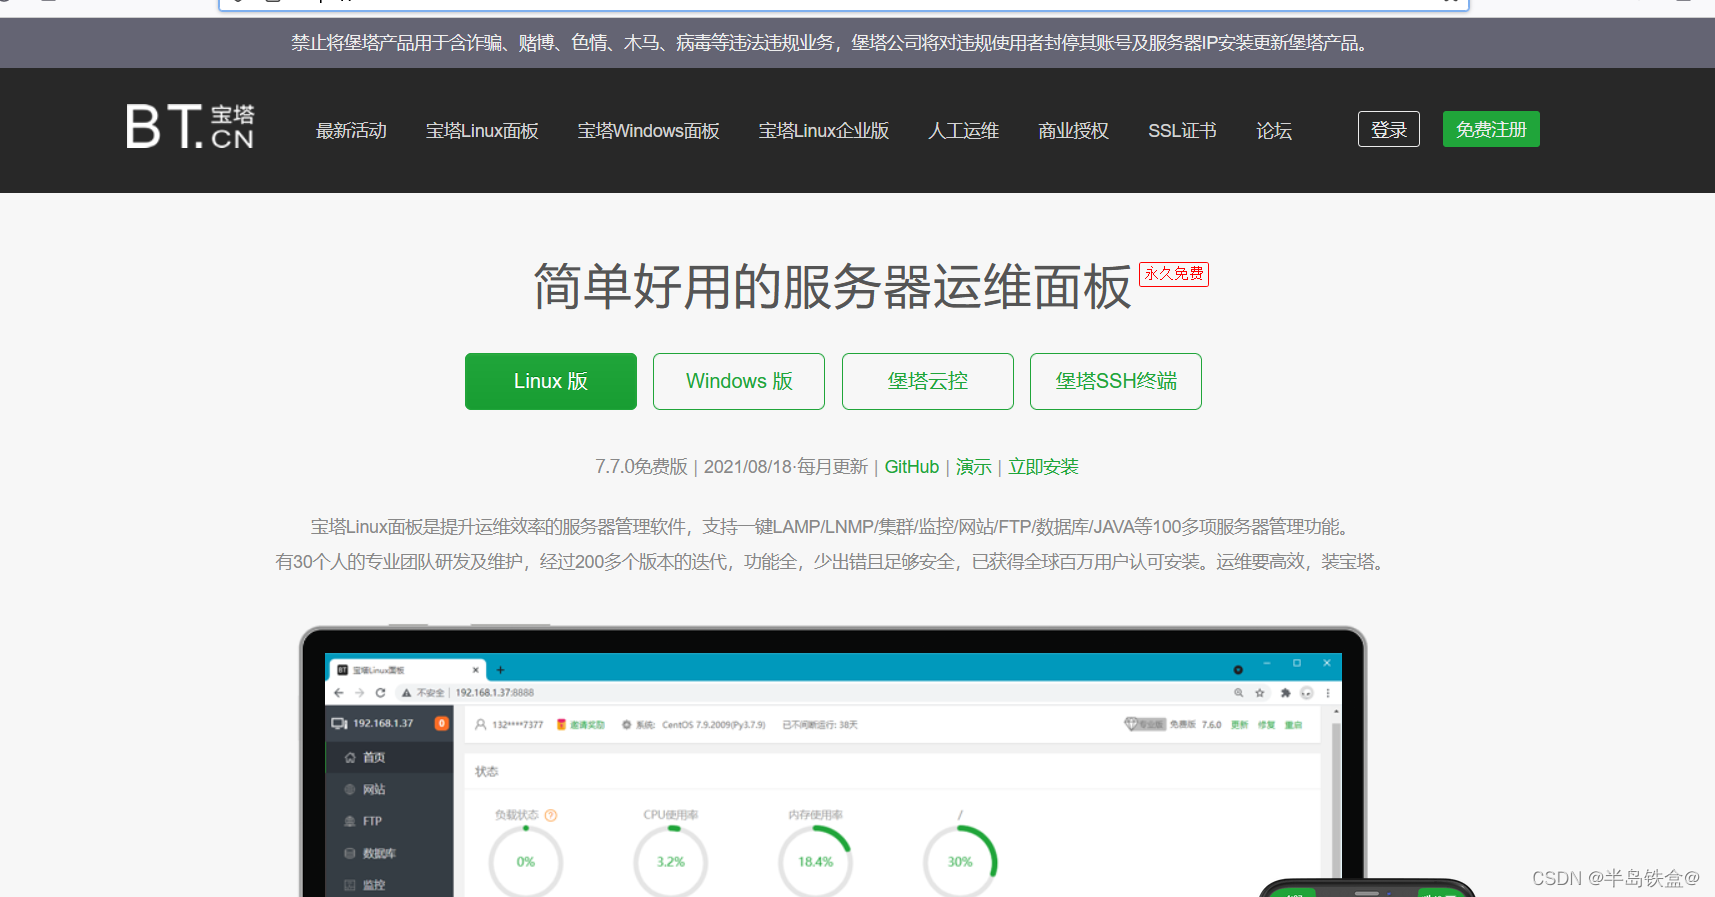Click the 首页 home icon in demo sidebar

[x=350, y=758]
